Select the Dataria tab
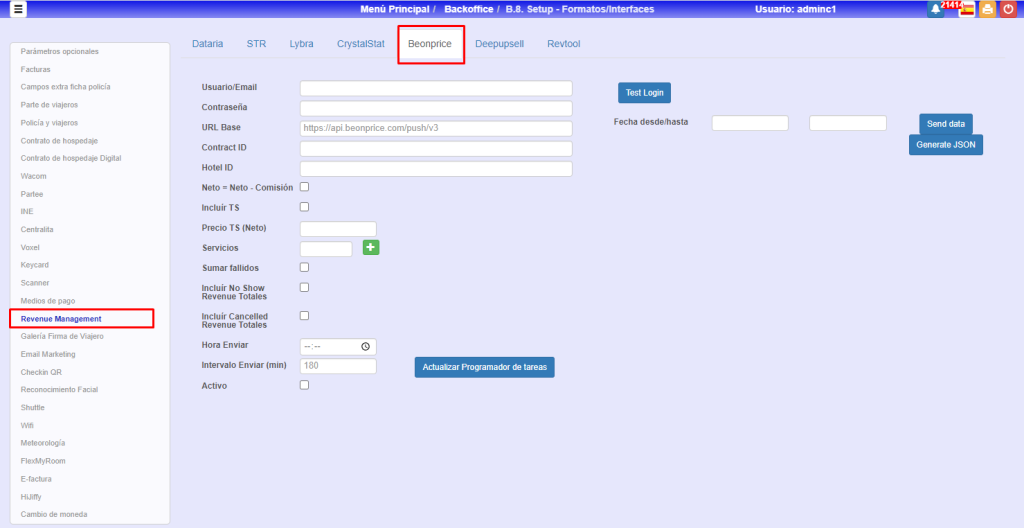The width and height of the screenshot is (1024, 528). [208, 45]
